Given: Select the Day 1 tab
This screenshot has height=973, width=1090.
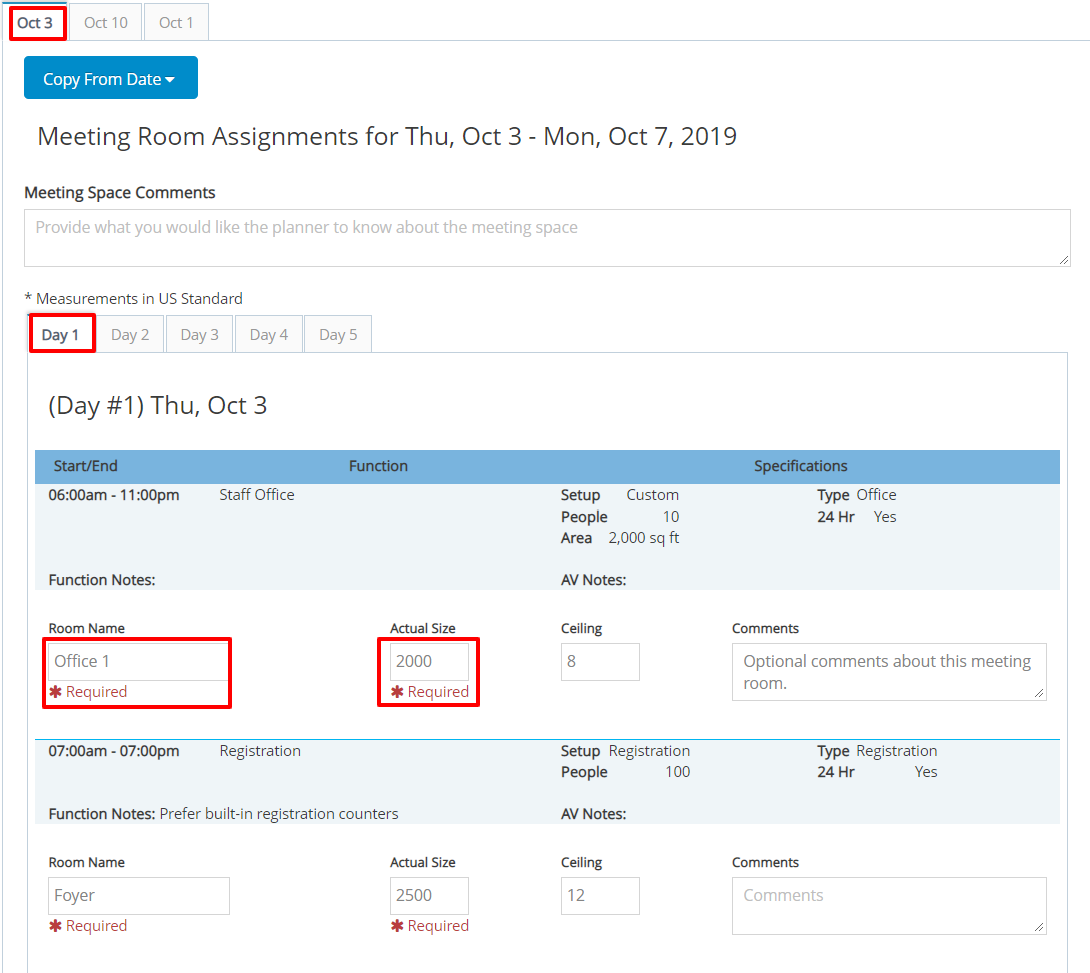Looking at the screenshot, I should point(61,334).
